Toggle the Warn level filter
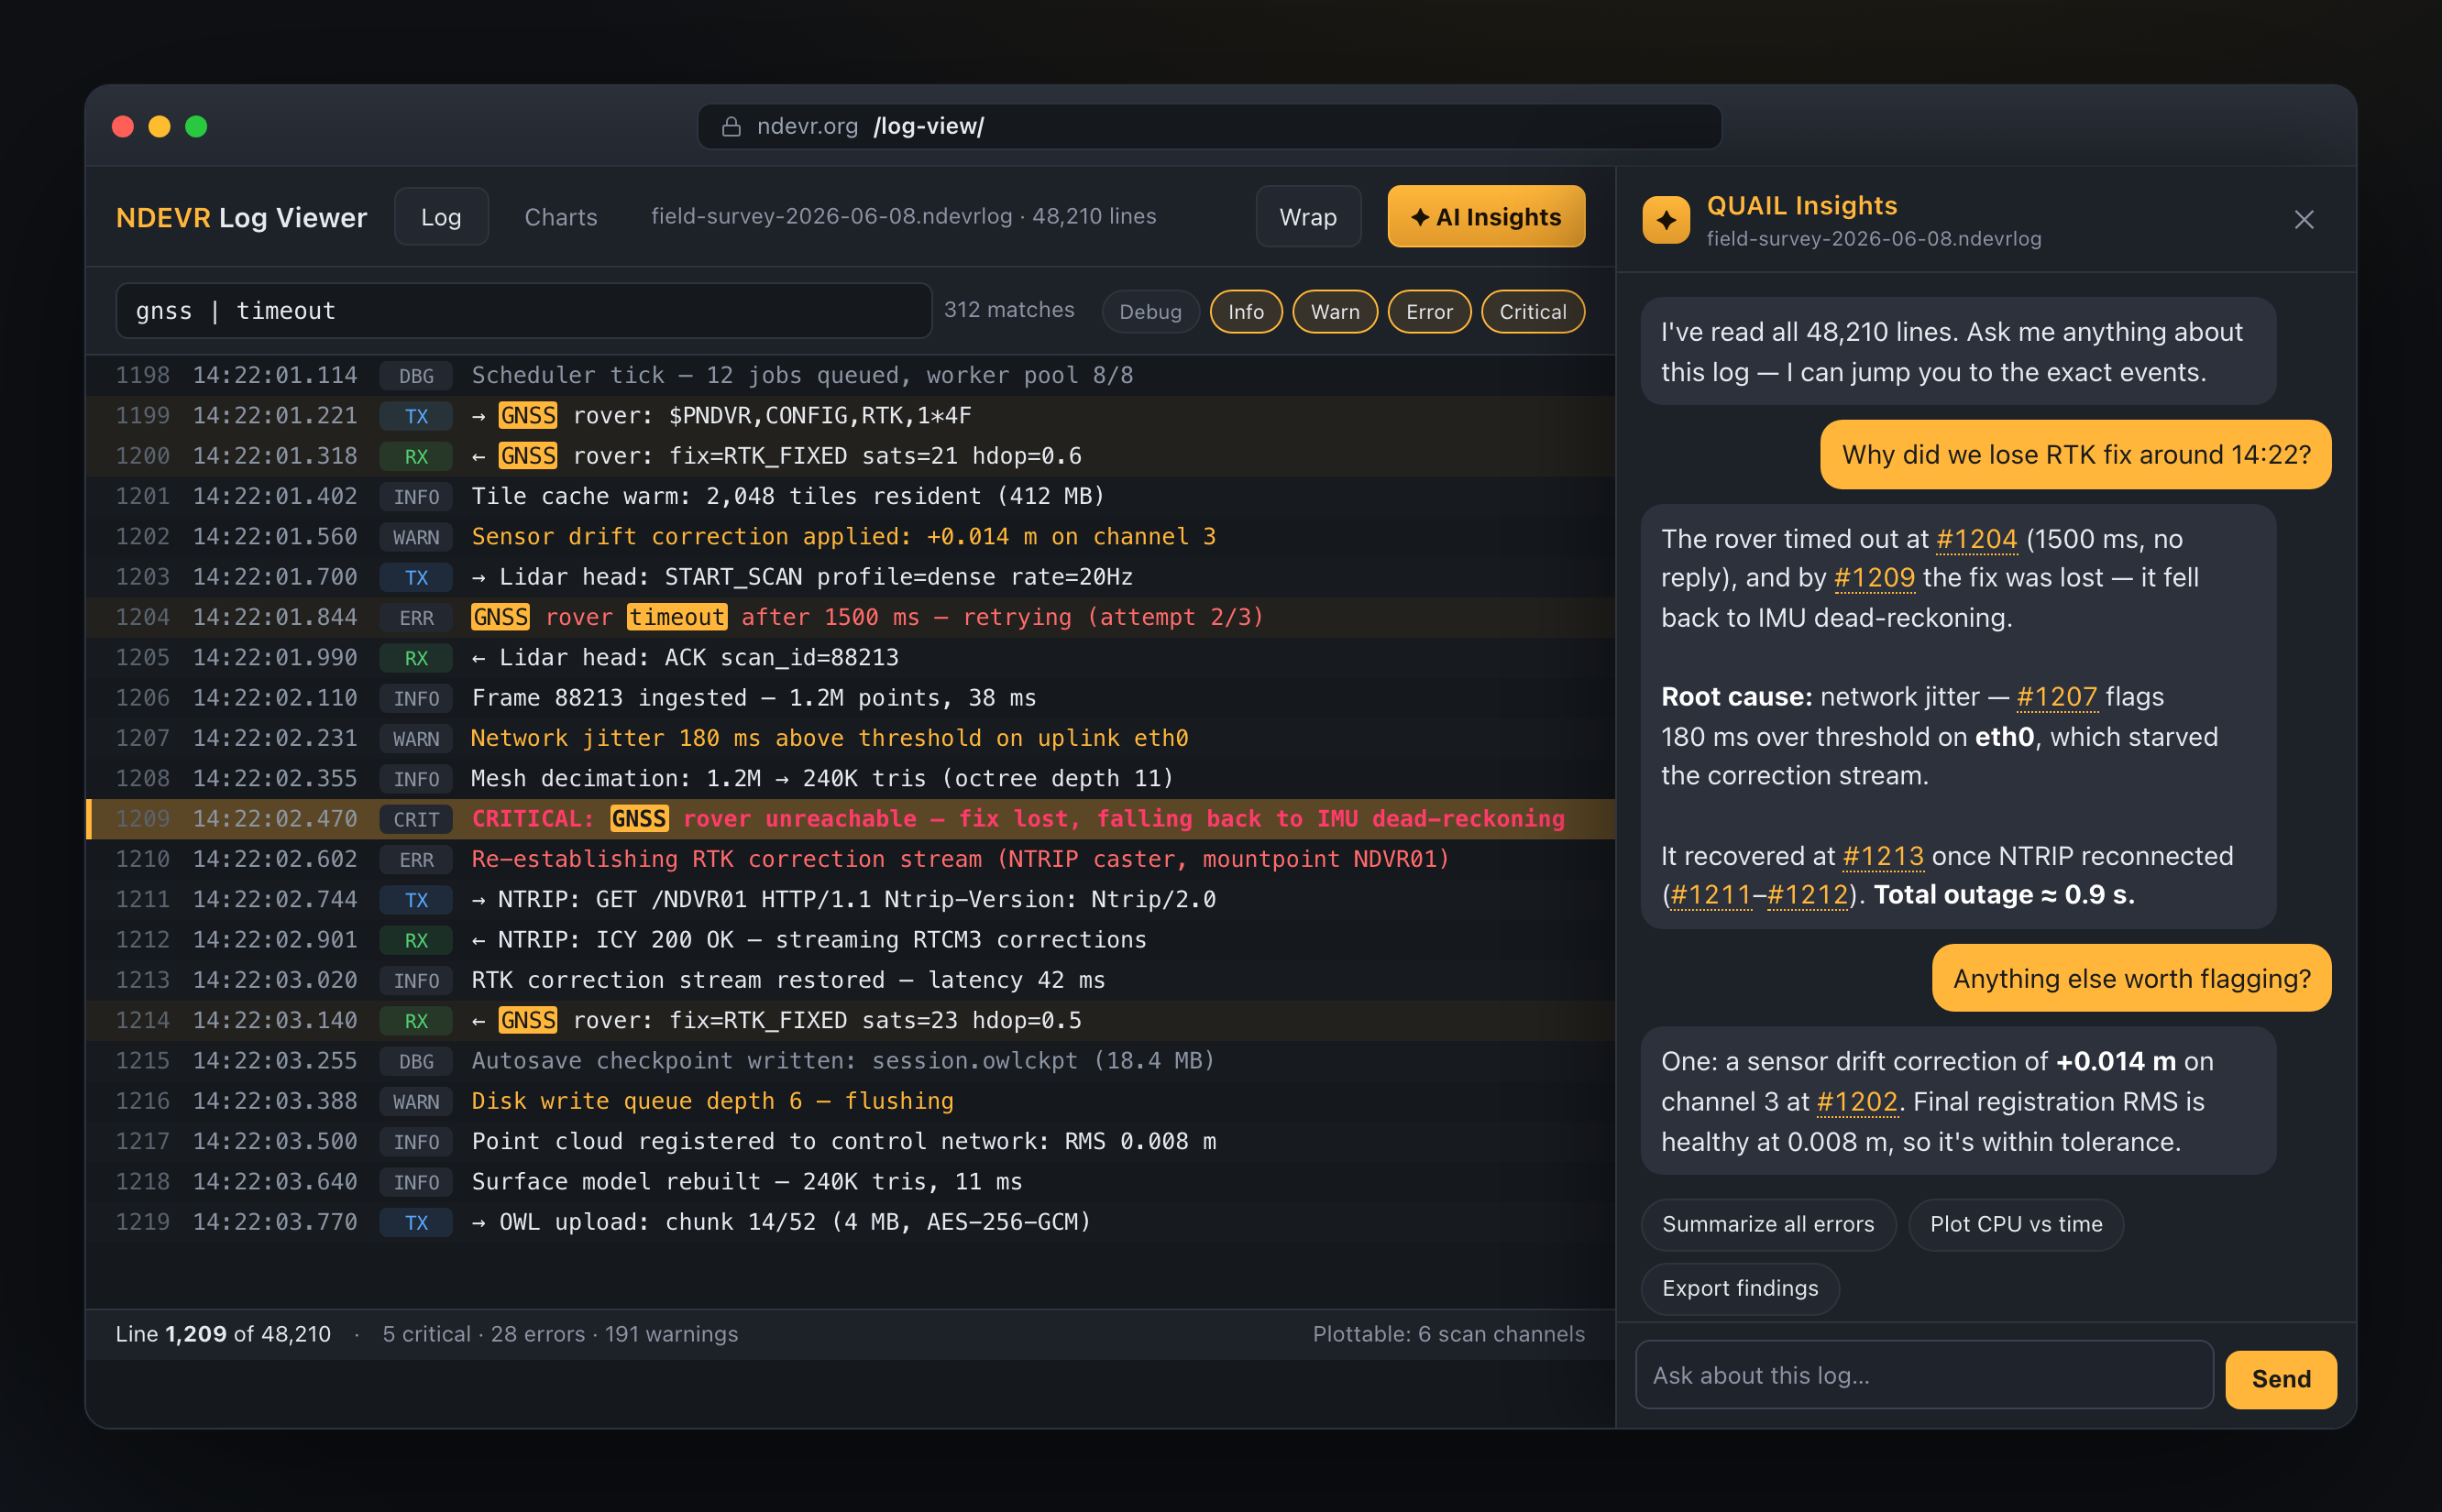This screenshot has height=1512, width=2442. pyautogui.click(x=1335, y=312)
